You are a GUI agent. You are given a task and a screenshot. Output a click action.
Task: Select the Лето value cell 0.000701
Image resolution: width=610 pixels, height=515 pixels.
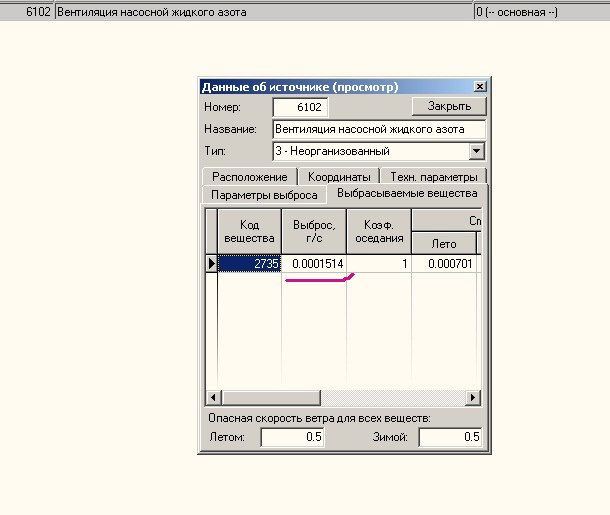(444, 263)
